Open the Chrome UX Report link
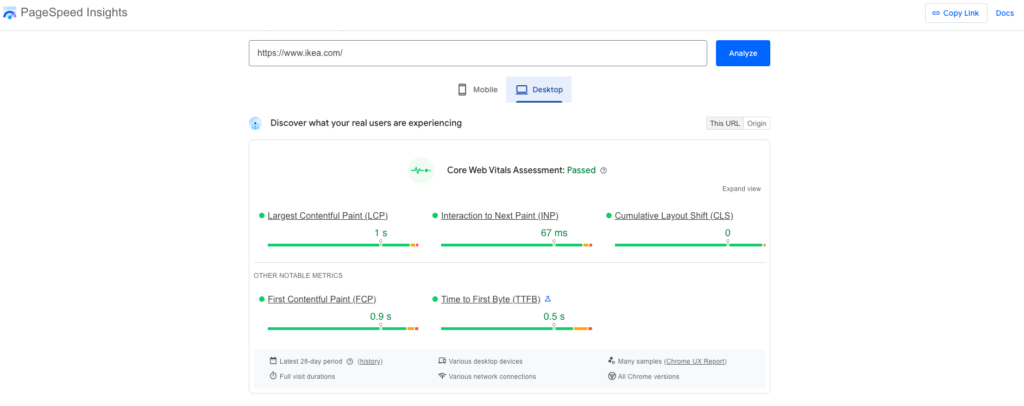The image size is (1024, 406). (x=696, y=362)
